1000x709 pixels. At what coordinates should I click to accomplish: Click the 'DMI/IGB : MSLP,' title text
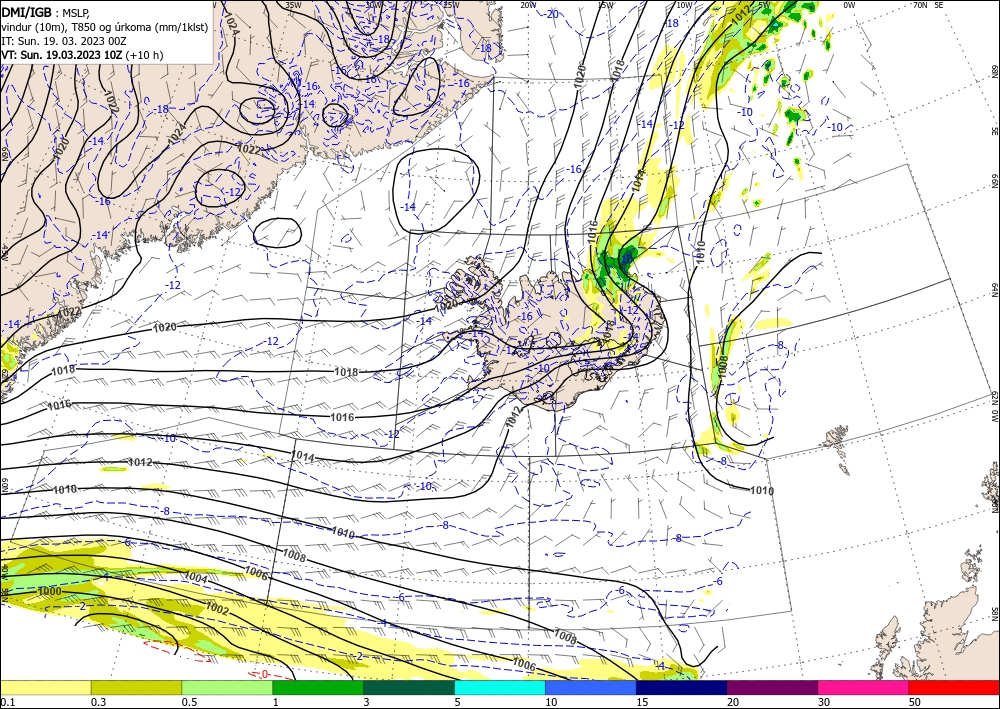[x=46, y=12]
